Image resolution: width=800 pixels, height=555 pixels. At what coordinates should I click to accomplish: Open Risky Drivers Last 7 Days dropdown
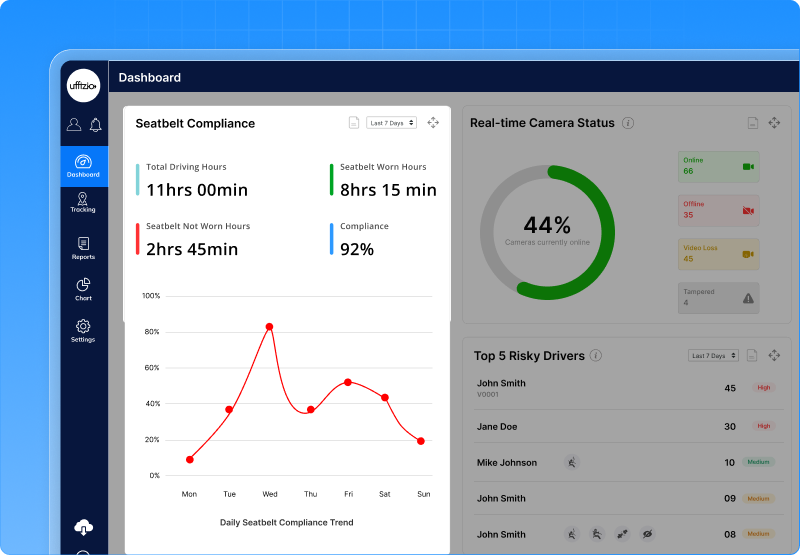tap(713, 355)
